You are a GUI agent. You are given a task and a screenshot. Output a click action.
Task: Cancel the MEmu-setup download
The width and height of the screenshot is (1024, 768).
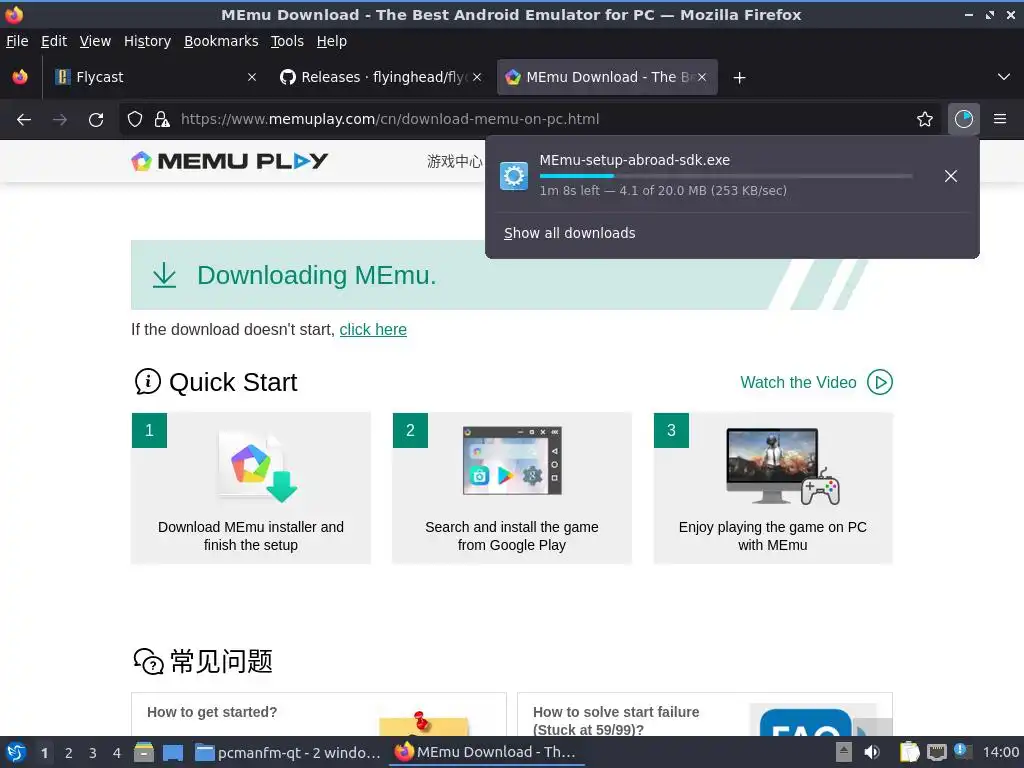point(951,176)
